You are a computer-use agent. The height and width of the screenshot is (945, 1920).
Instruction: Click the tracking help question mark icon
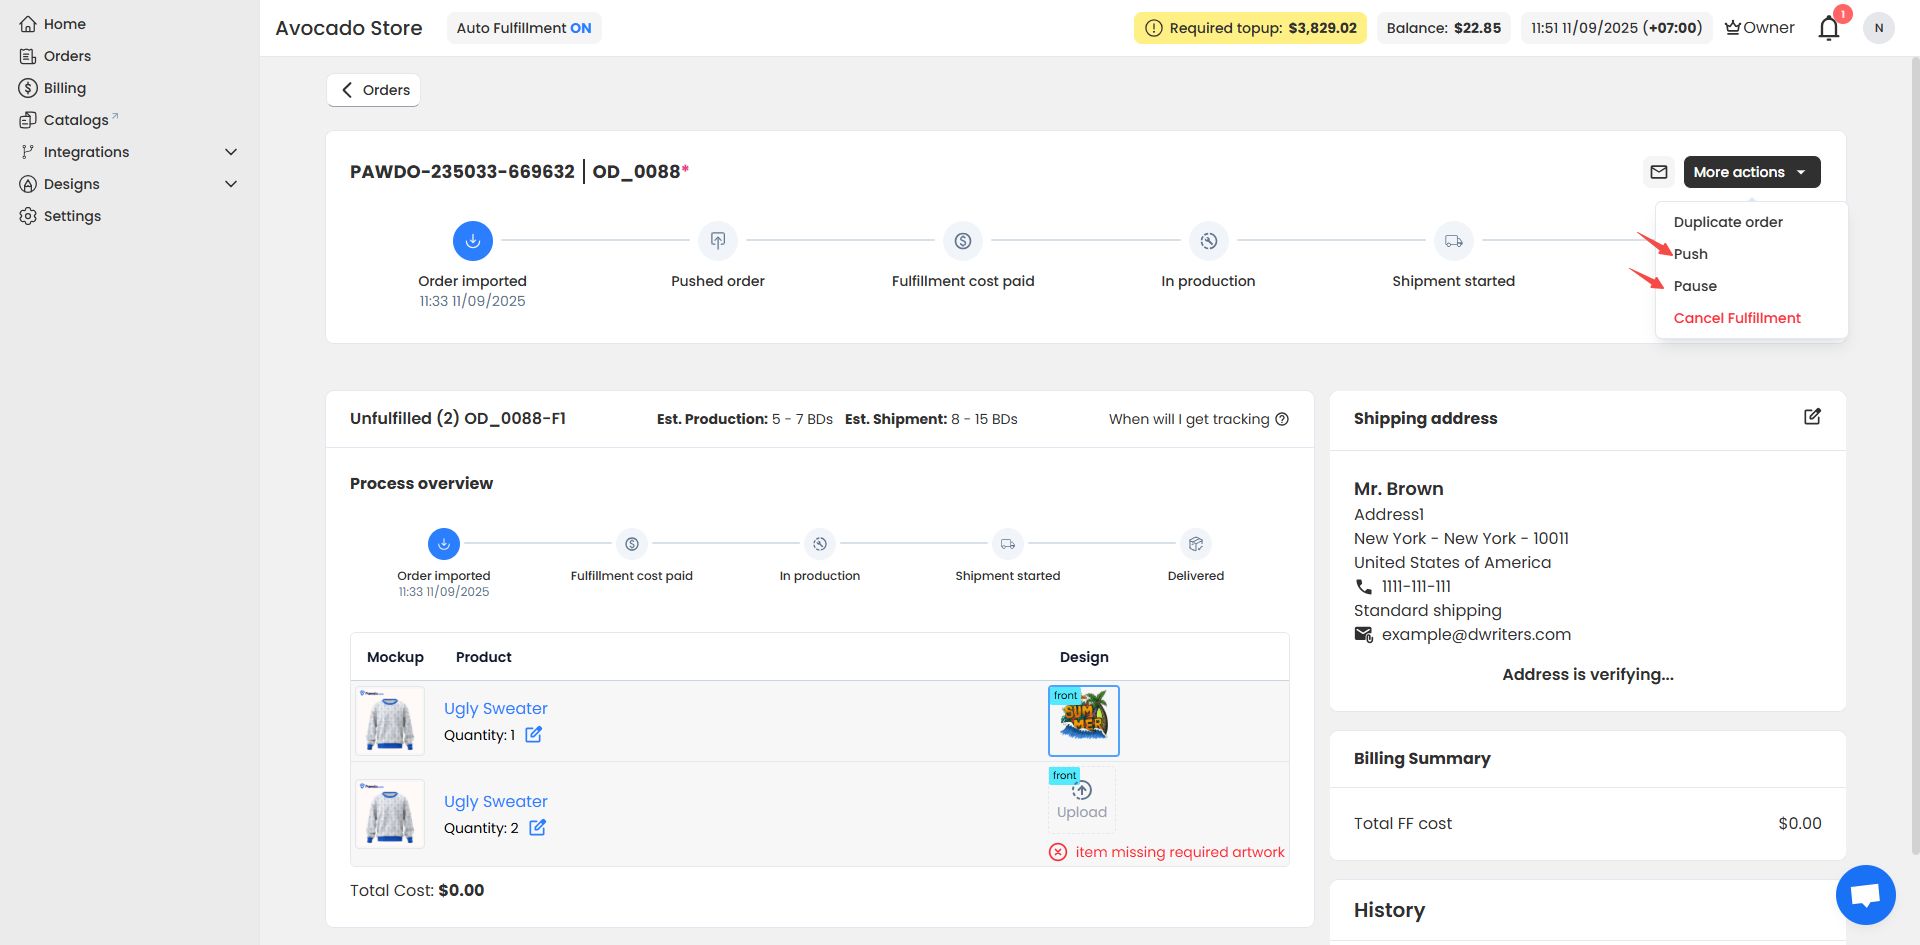coord(1282,419)
